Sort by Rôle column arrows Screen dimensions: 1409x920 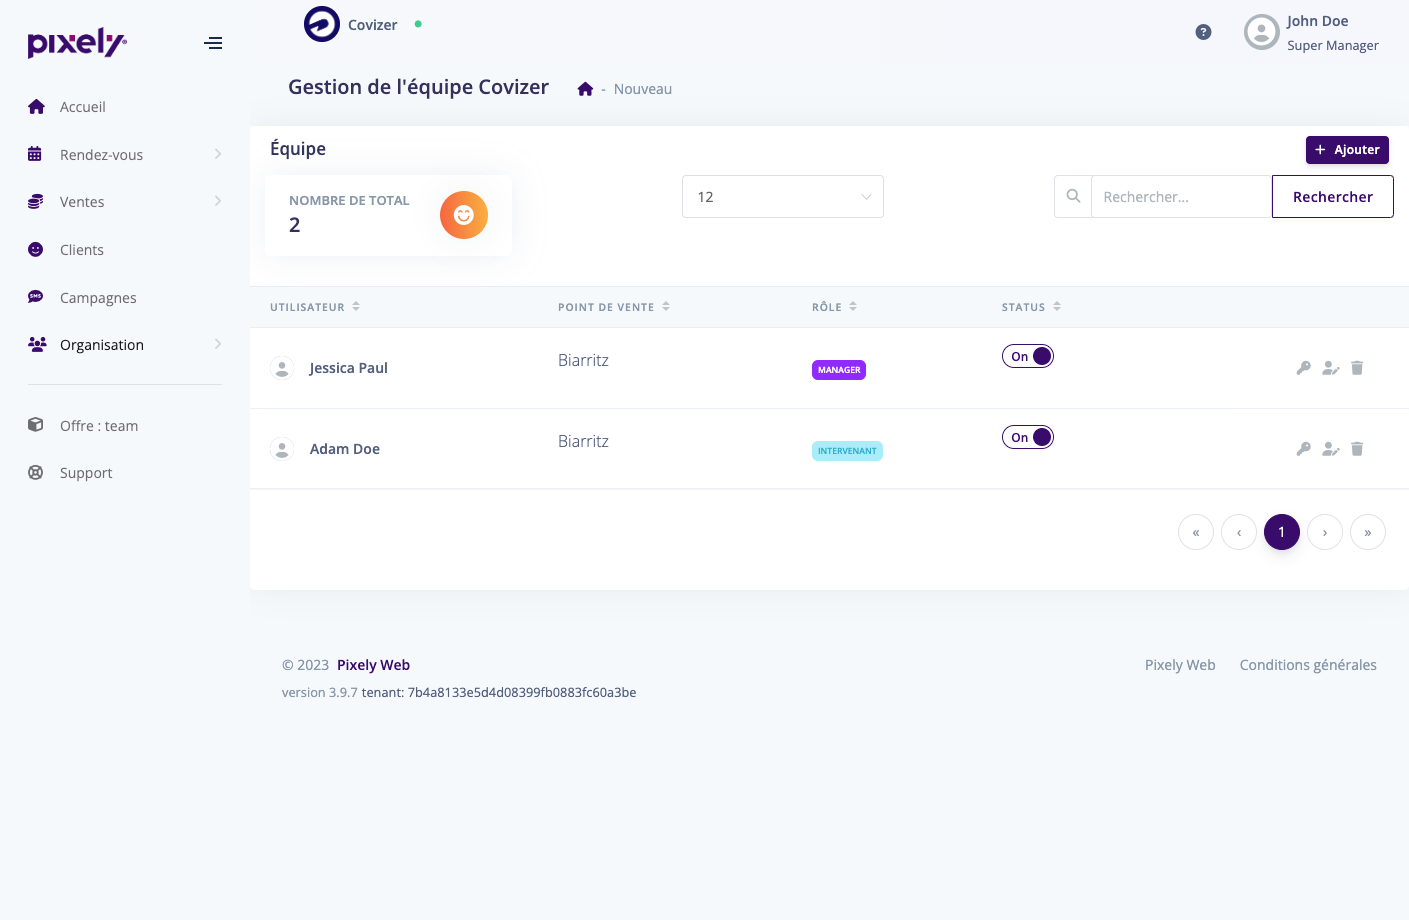[x=853, y=307]
